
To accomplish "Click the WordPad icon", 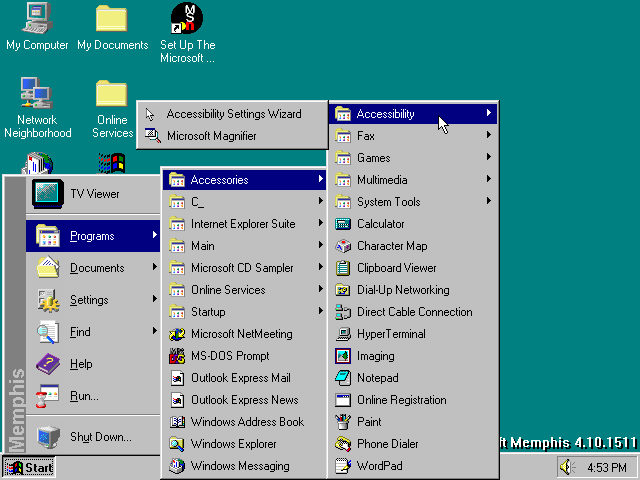I will (x=343, y=466).
